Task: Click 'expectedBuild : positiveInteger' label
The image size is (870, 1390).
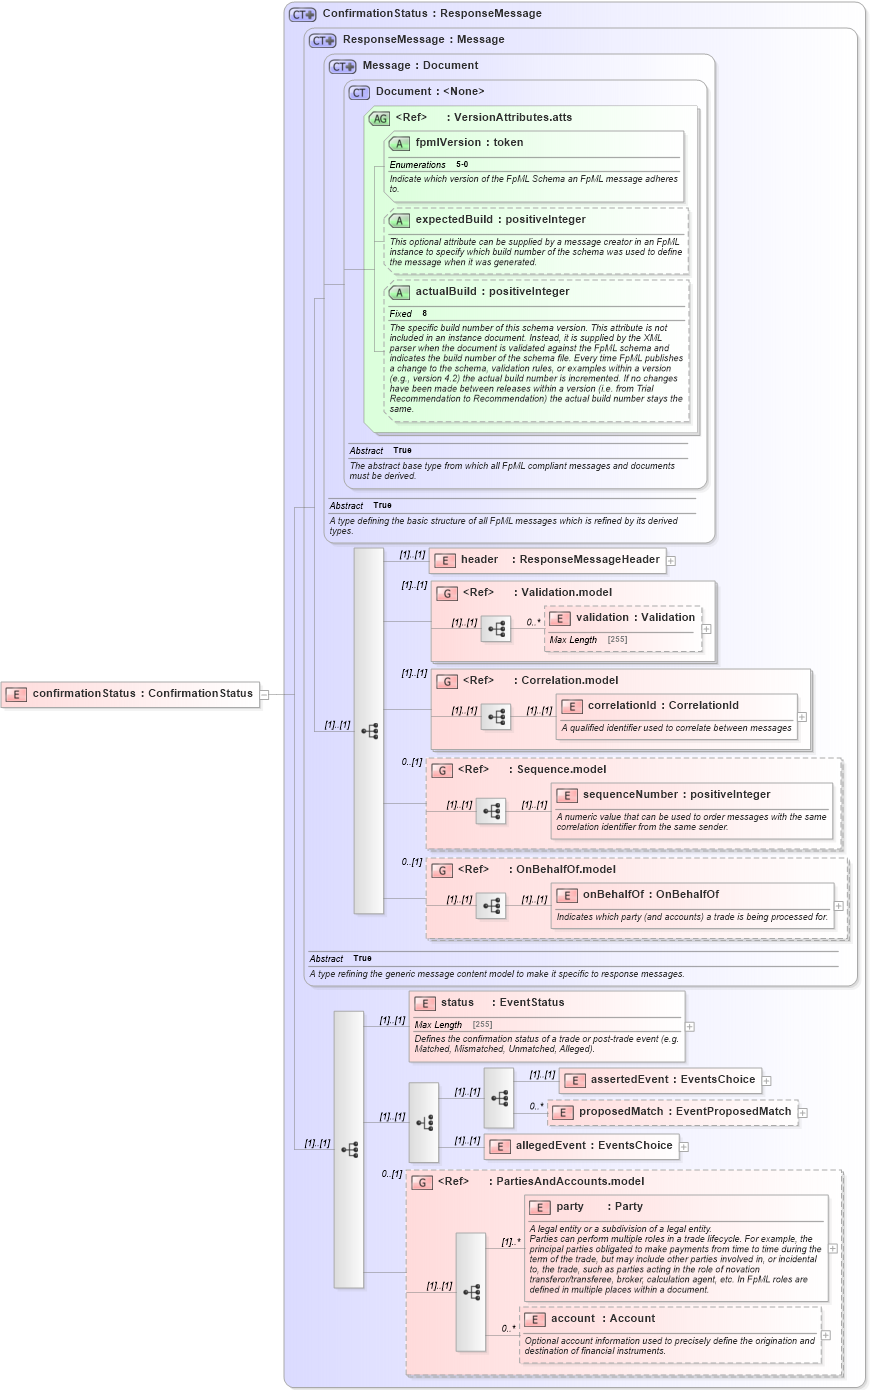Action: (x=501, y=220)
